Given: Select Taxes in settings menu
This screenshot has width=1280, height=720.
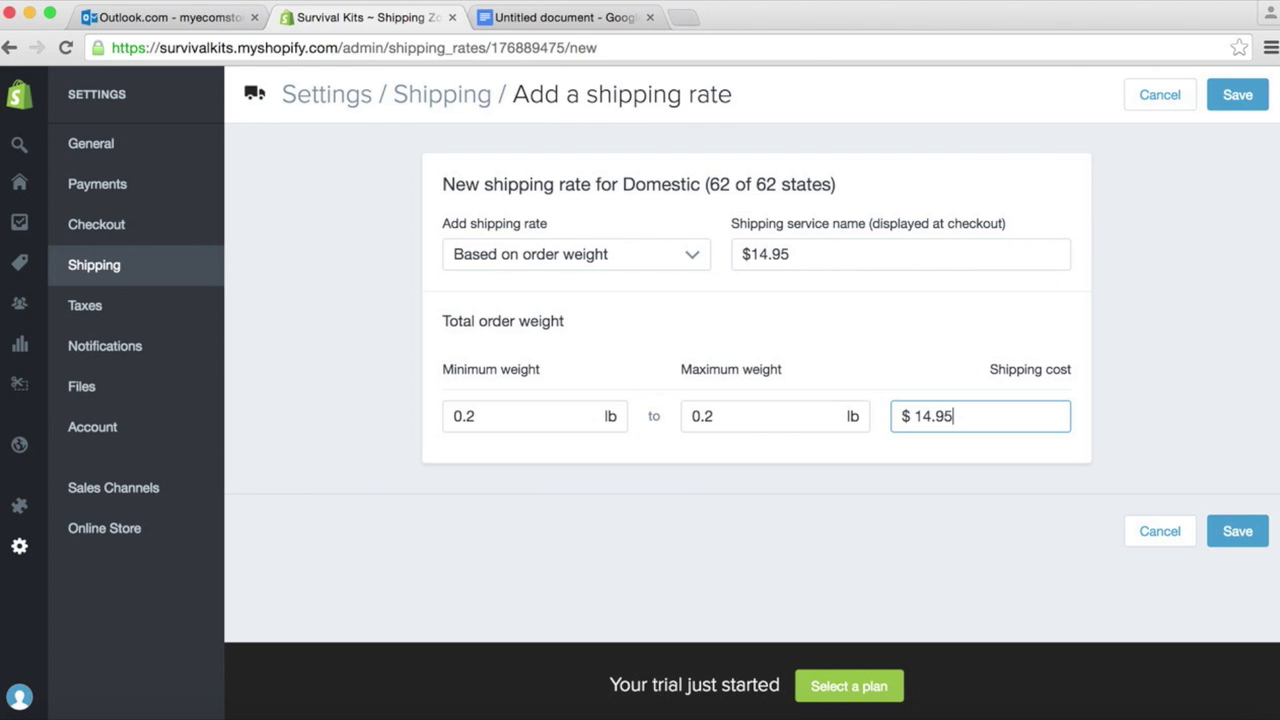Looking at the screenshot, I should (85, 305).
